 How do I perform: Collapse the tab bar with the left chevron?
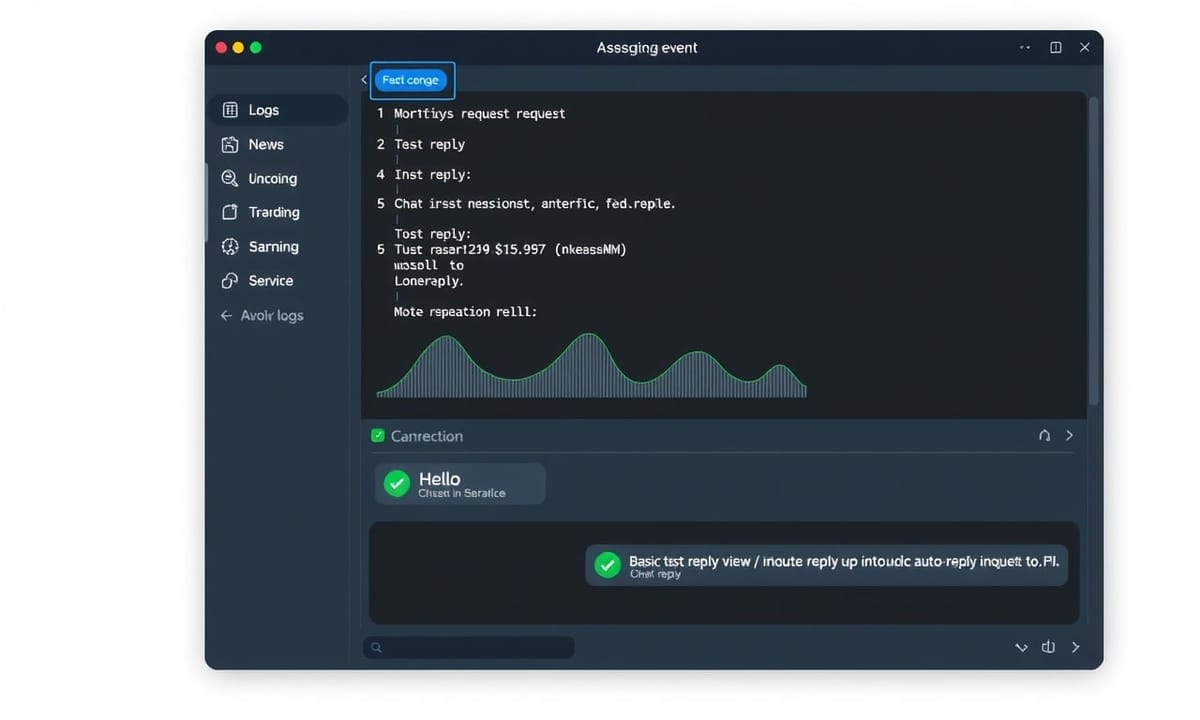tap(364, 80)
